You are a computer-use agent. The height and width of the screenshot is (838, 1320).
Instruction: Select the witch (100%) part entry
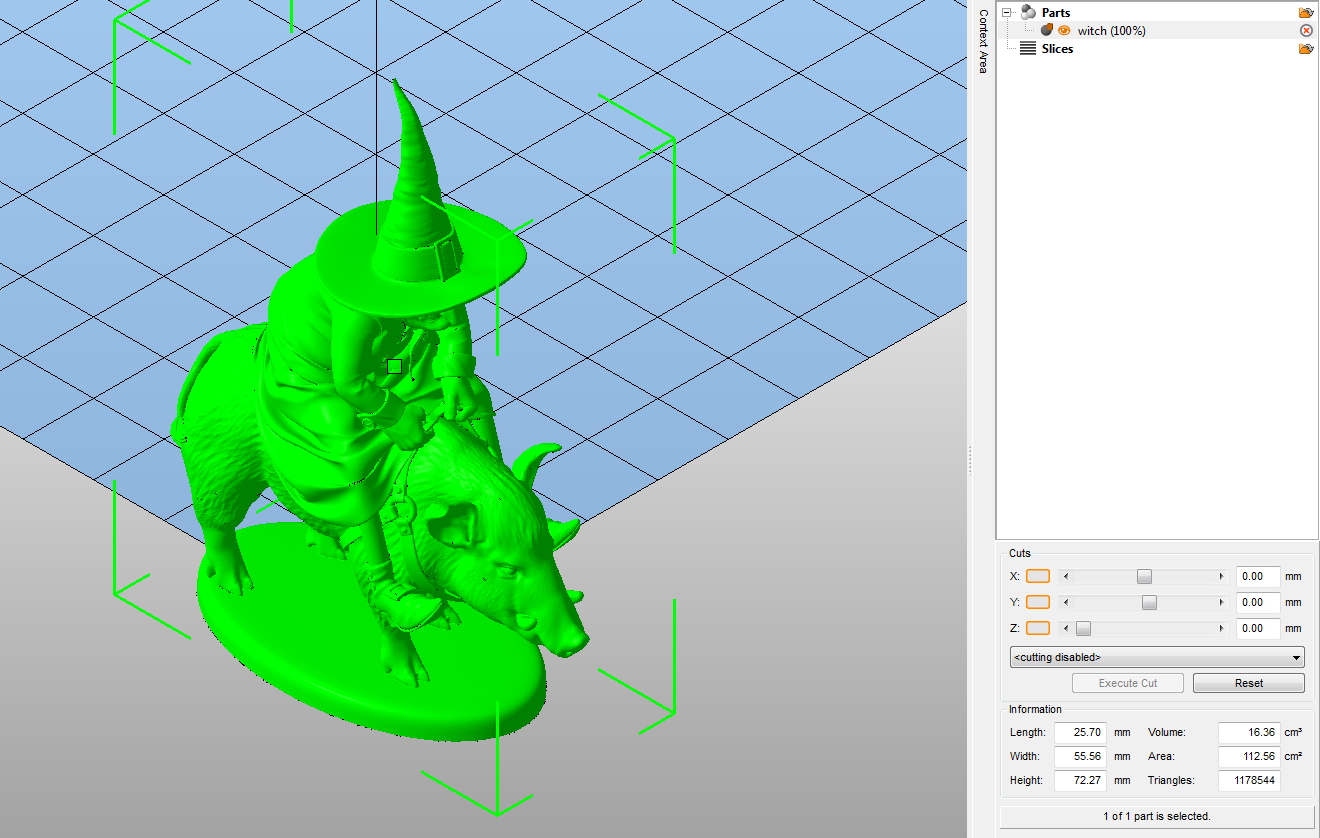(x=1111, y=31)
